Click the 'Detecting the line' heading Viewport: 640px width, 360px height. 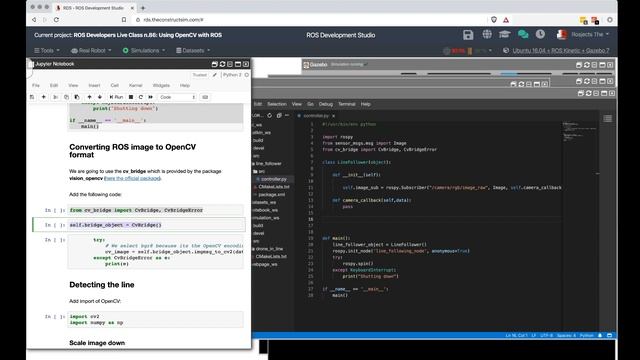tap(102, 284)
